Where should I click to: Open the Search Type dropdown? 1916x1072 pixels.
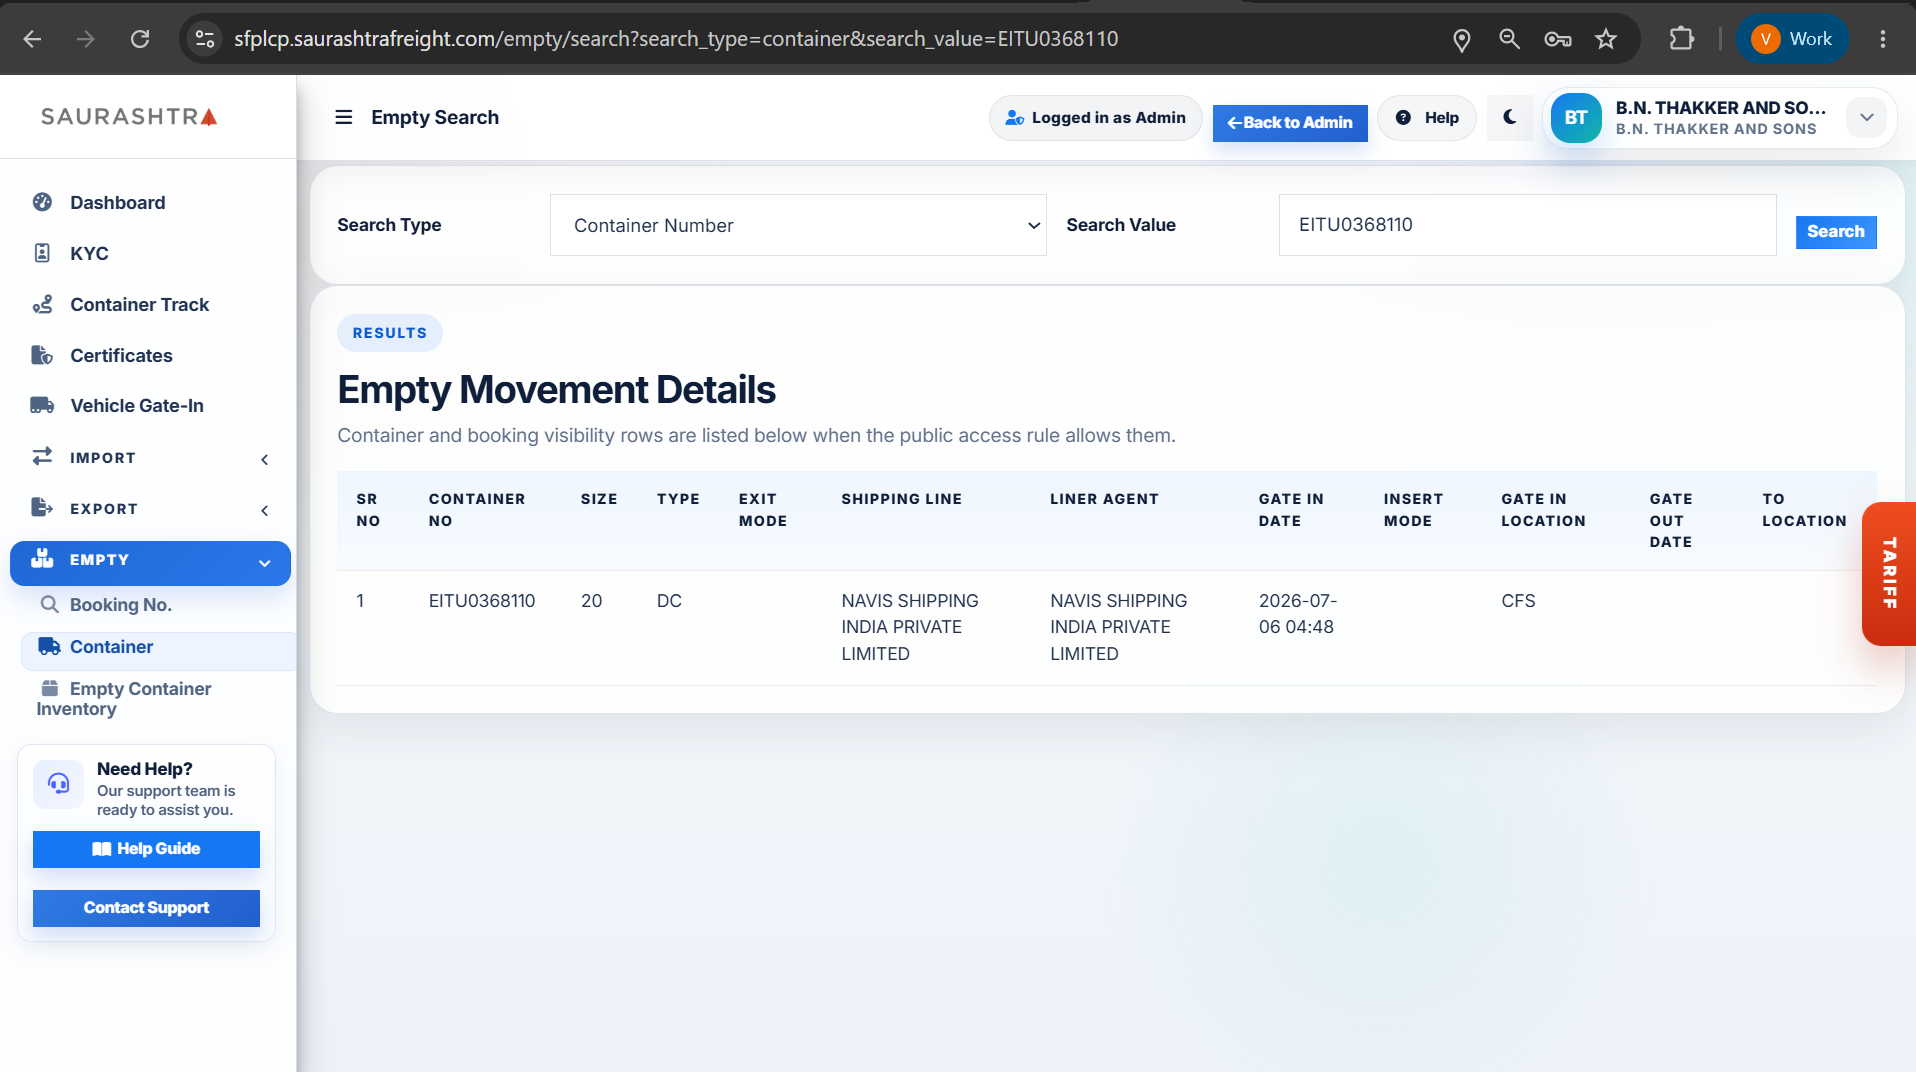point(798,225)
